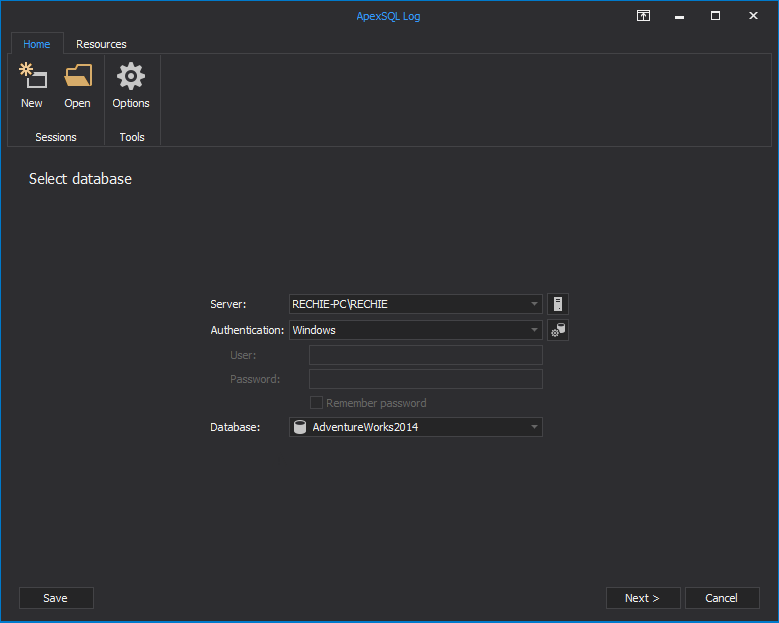Switch to the Resources tab
The height and width of the screenshot is (623, 779).
(101, 44)
